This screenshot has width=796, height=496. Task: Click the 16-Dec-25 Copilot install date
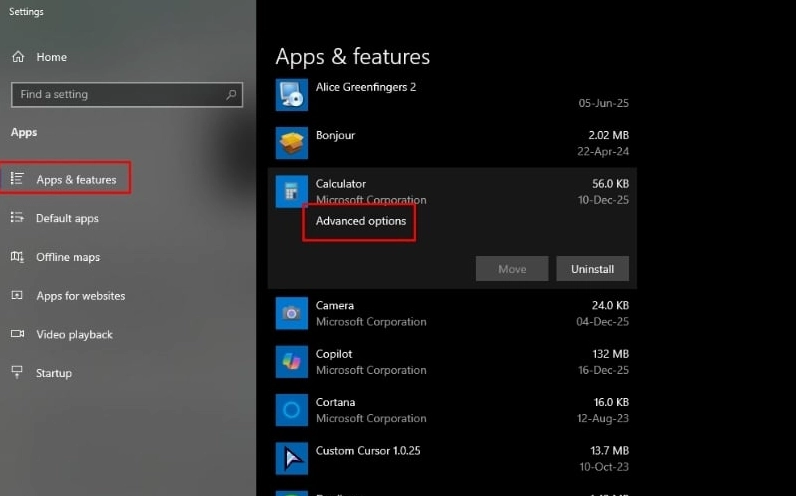pyautogui.click(x=603, y=370)
